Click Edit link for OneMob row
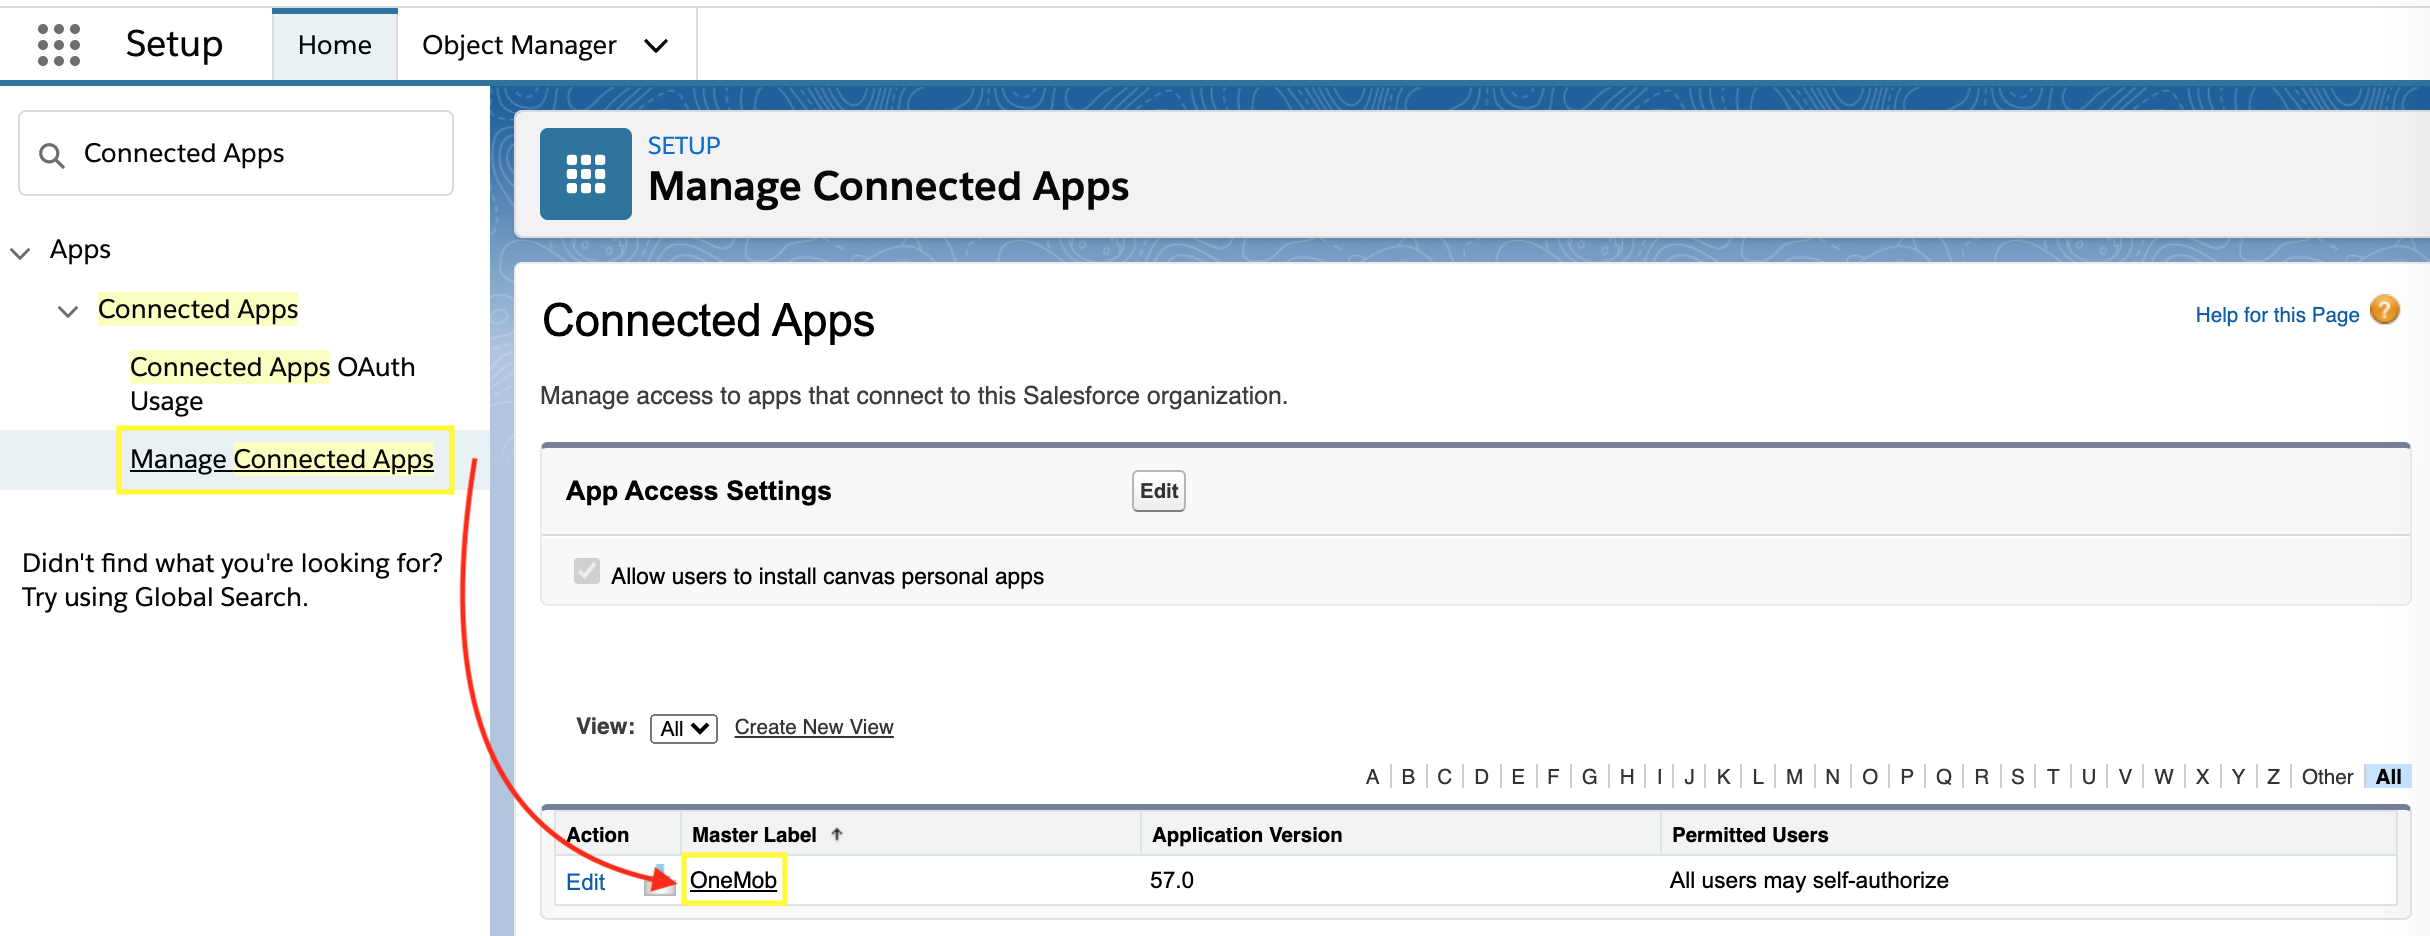The image size is (2430, 936). pos(586,882)
